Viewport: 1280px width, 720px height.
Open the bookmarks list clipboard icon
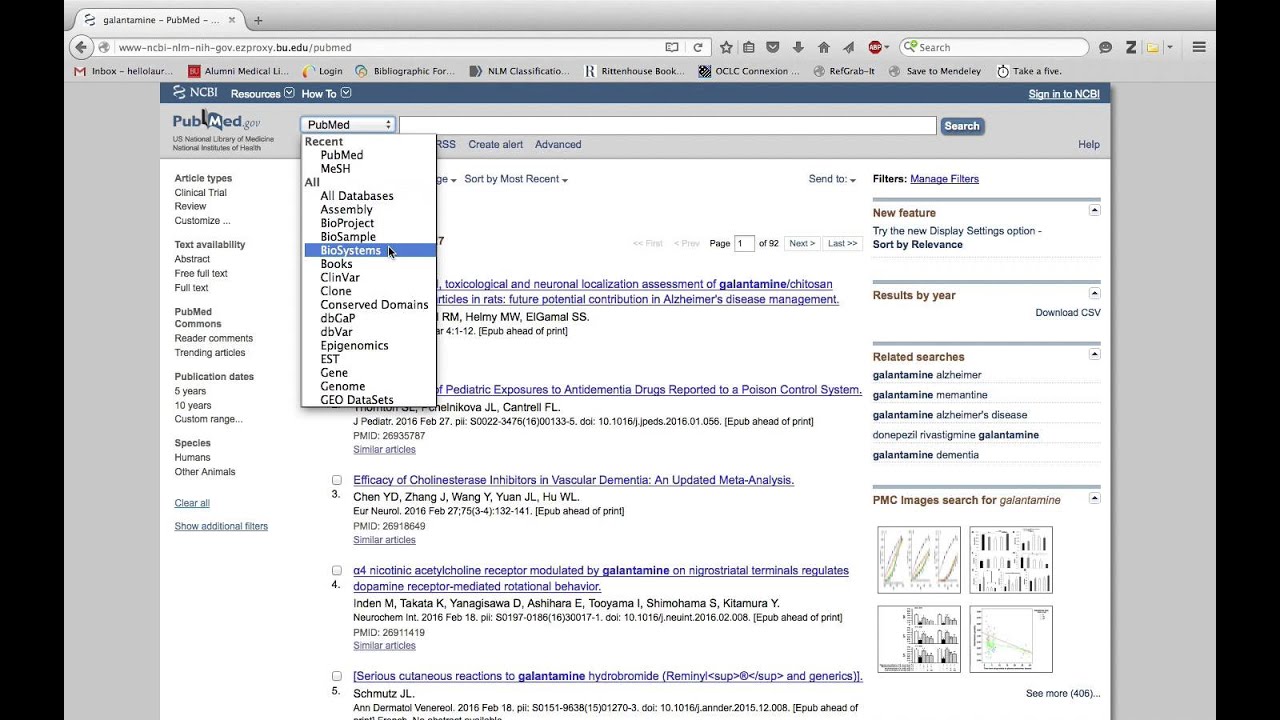pyautogui.click(x=749, y=47)
